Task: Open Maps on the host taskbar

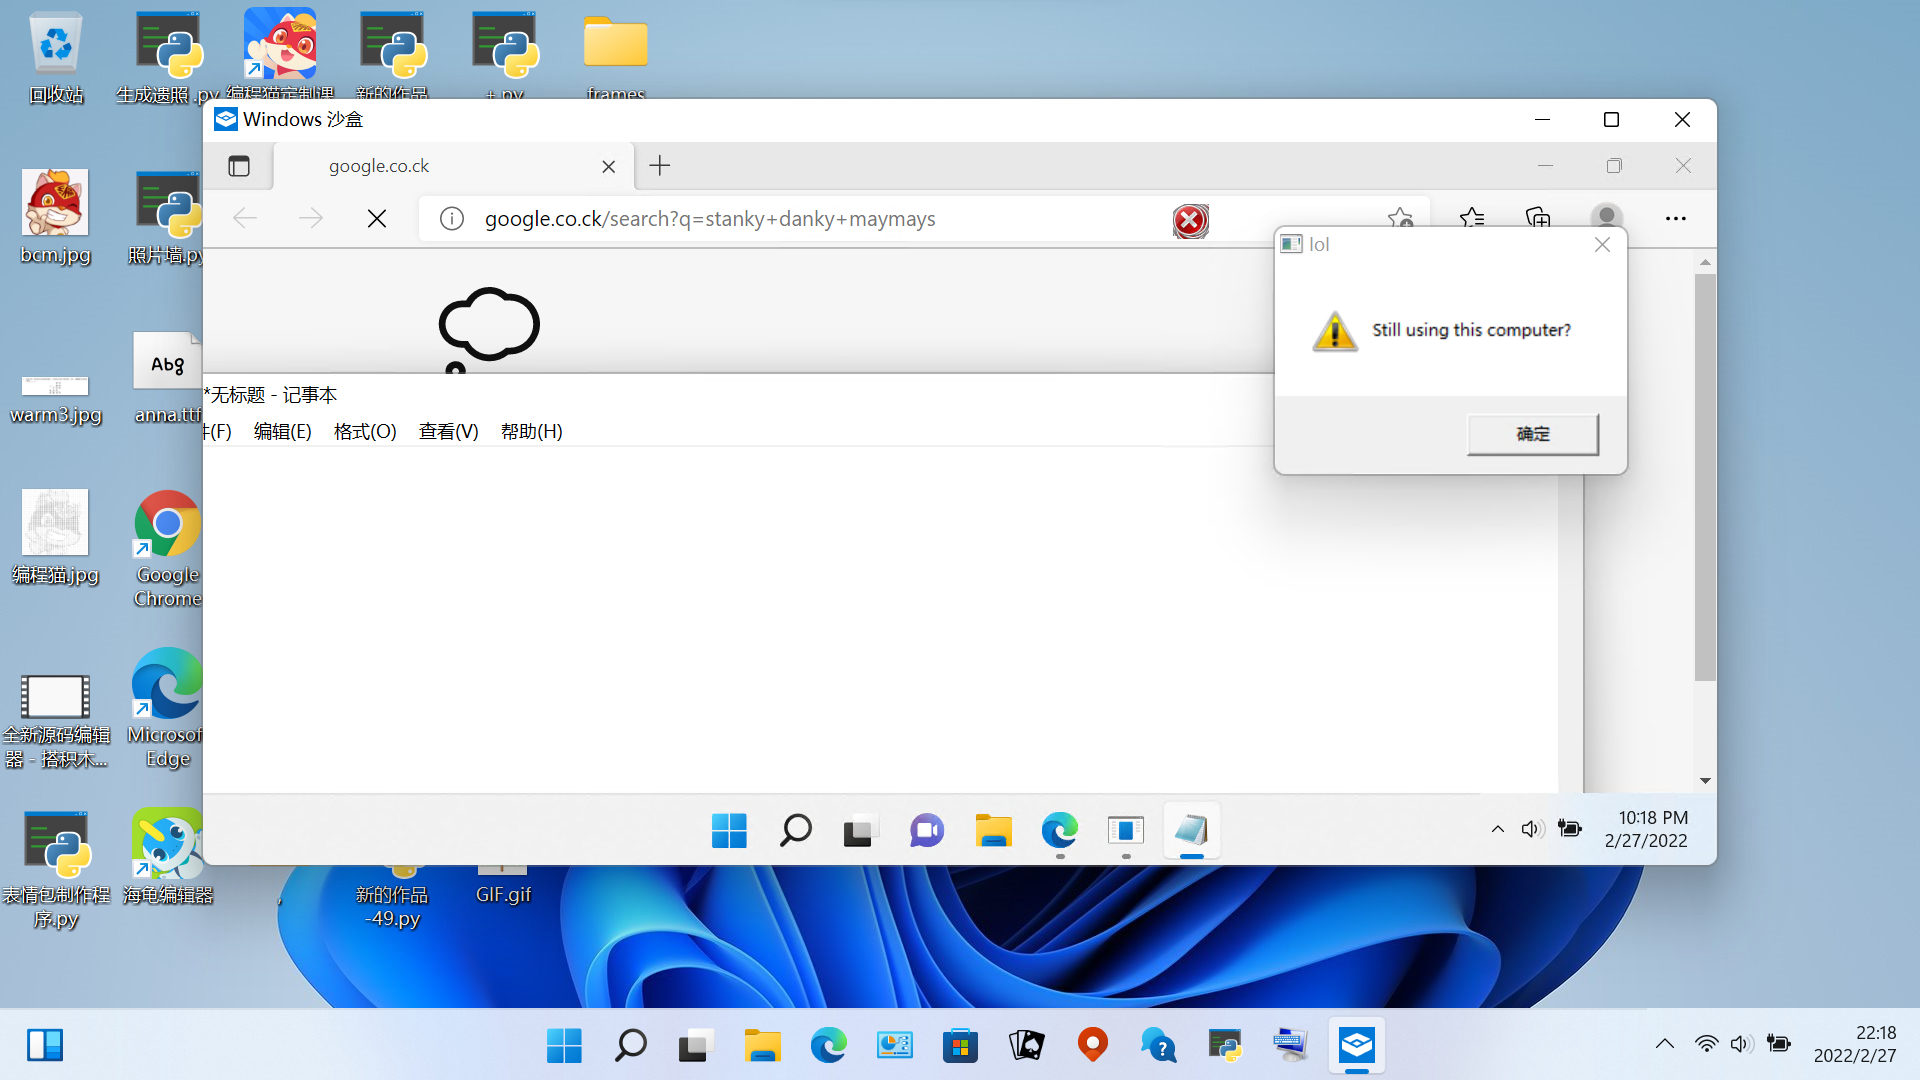Action: point(1093,1046)
